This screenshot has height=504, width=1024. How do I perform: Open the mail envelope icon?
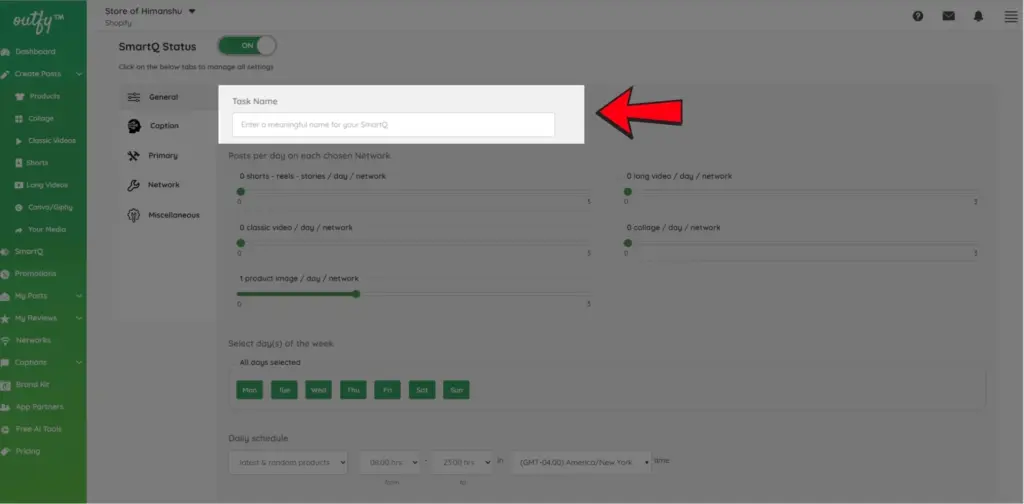(x=948, y=16)
